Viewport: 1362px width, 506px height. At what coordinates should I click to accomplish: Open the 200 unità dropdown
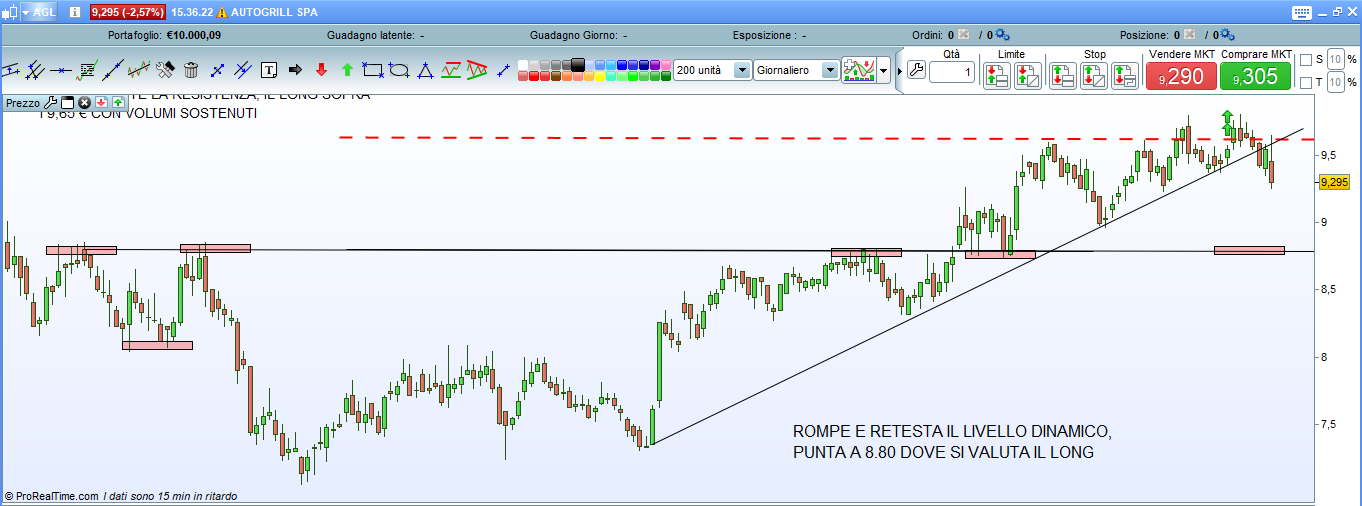741,70
